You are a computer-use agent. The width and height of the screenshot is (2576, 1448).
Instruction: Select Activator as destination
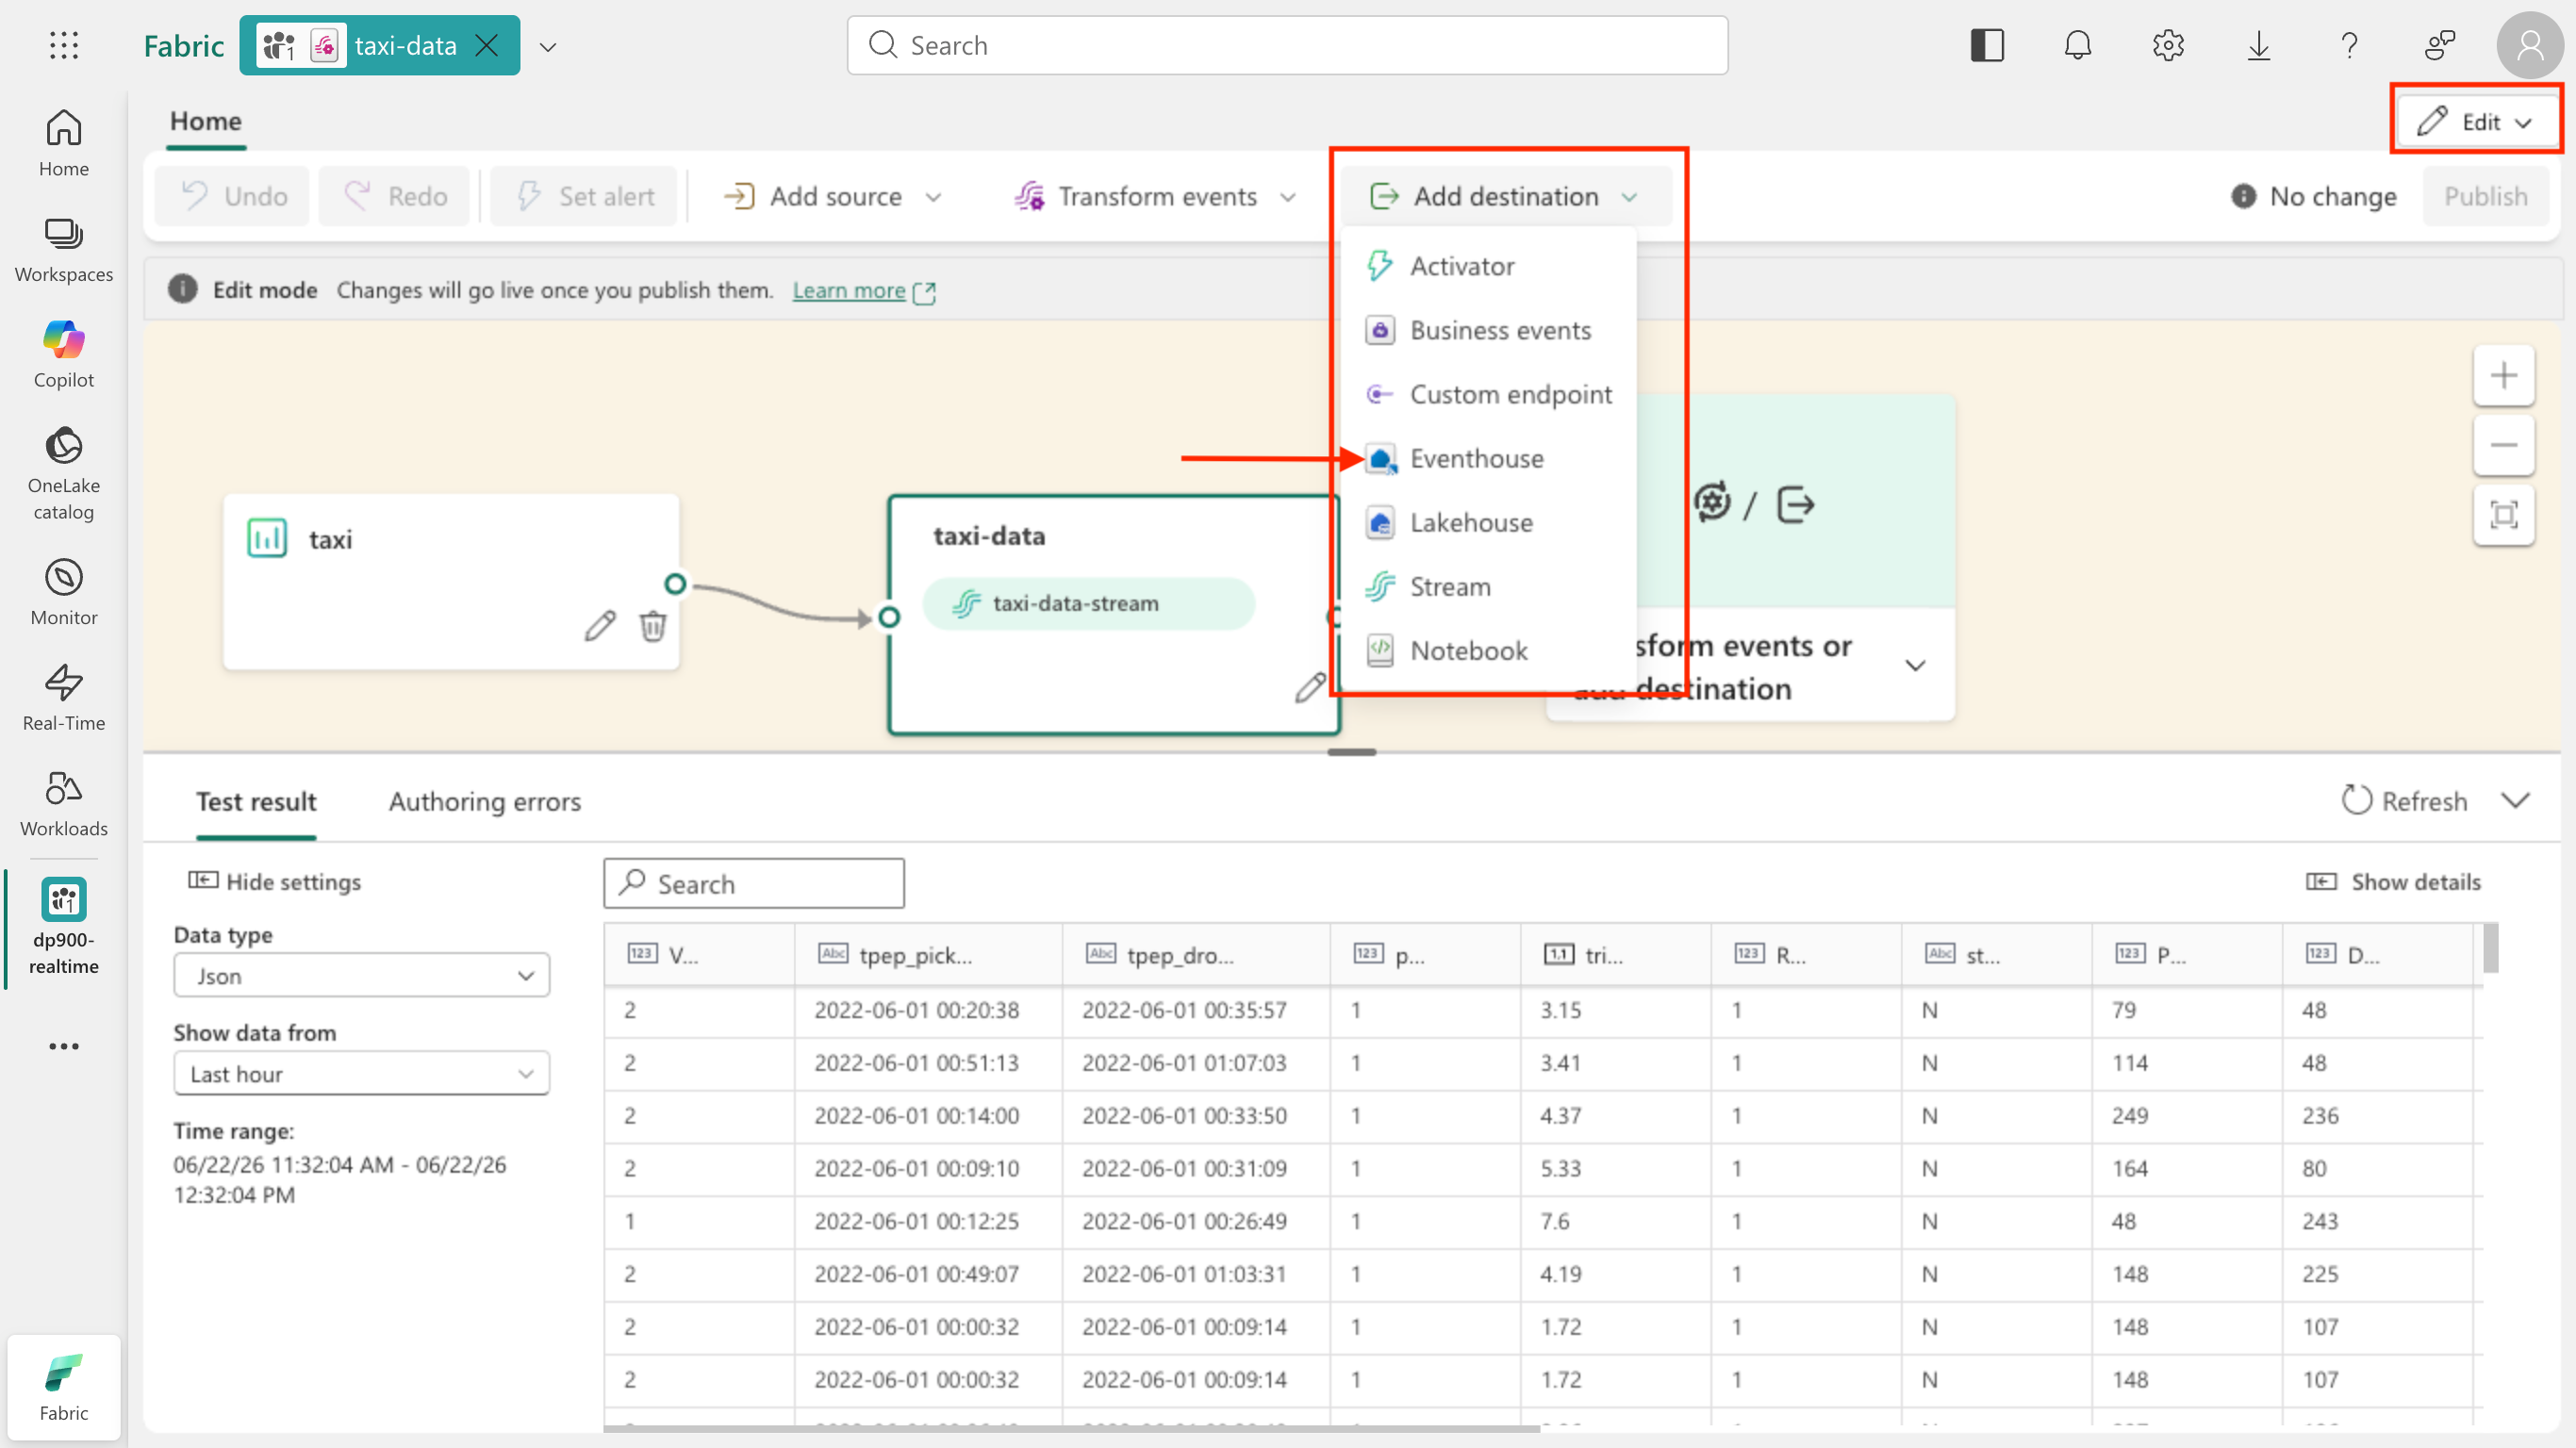(1487, 266)
